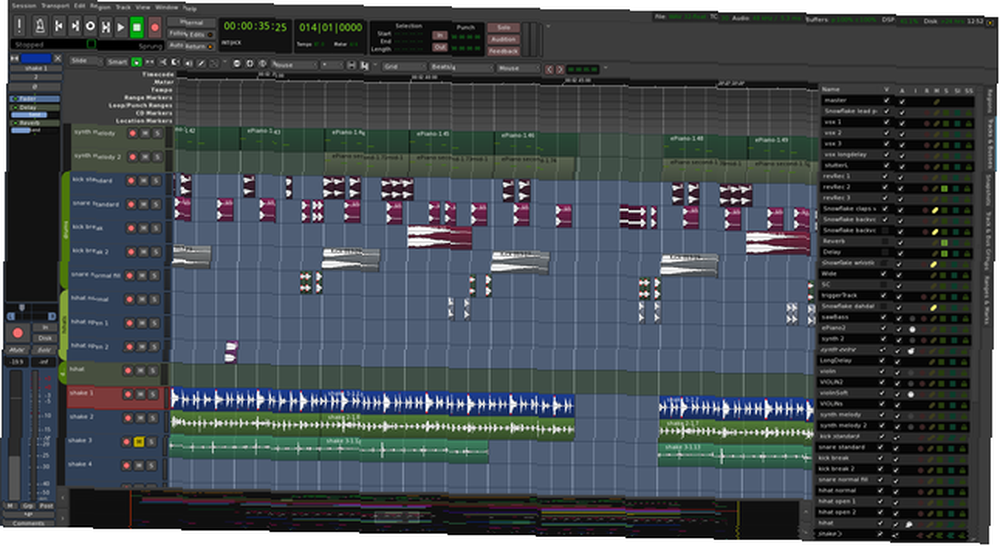Toggle visibility checkbox for Wide
The image size is (1000, 546).
point(885,274)
